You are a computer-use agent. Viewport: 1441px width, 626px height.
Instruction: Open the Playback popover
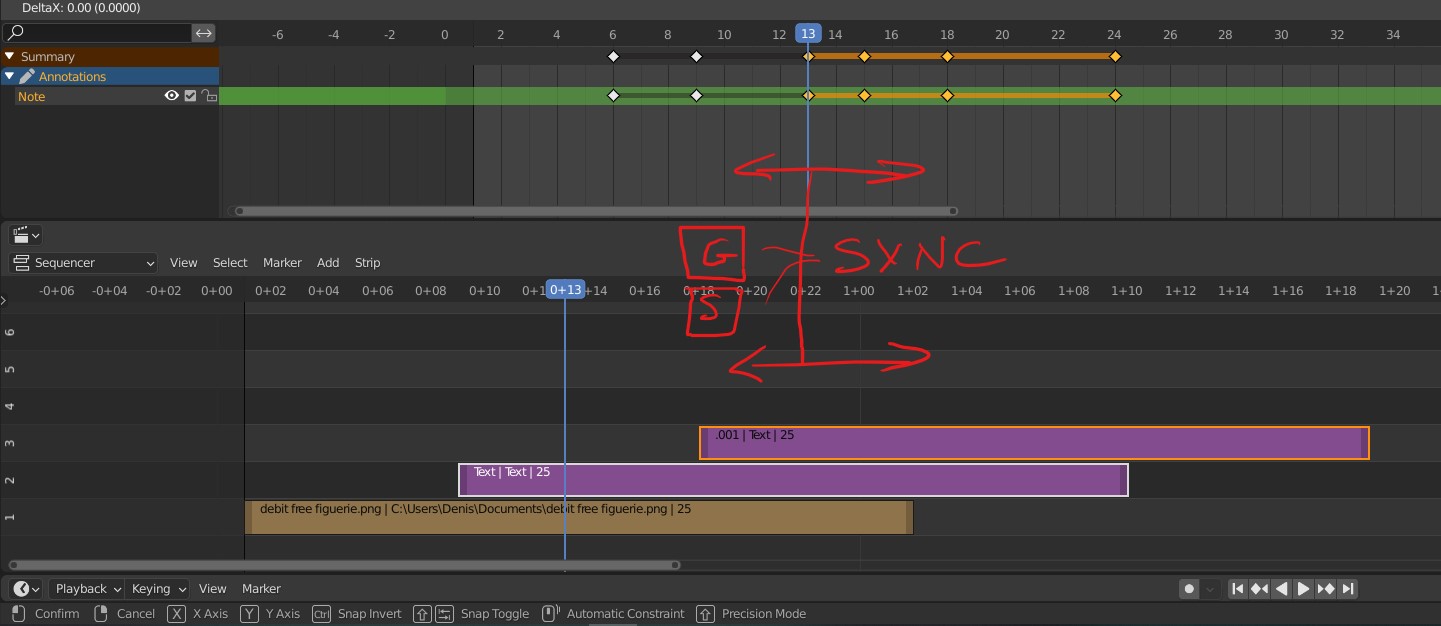pos(86,589)
